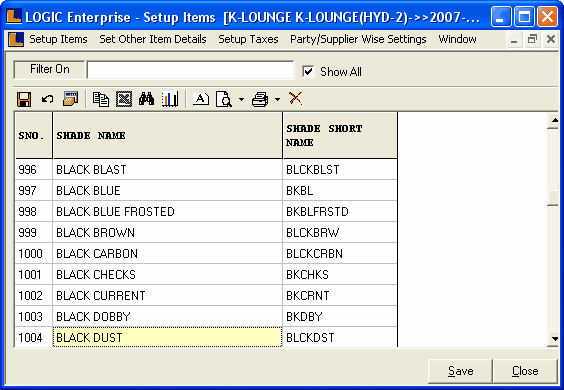Select the BLACK DOBBY cell
The width and height of the screenshot is (564, 390).
168,316
